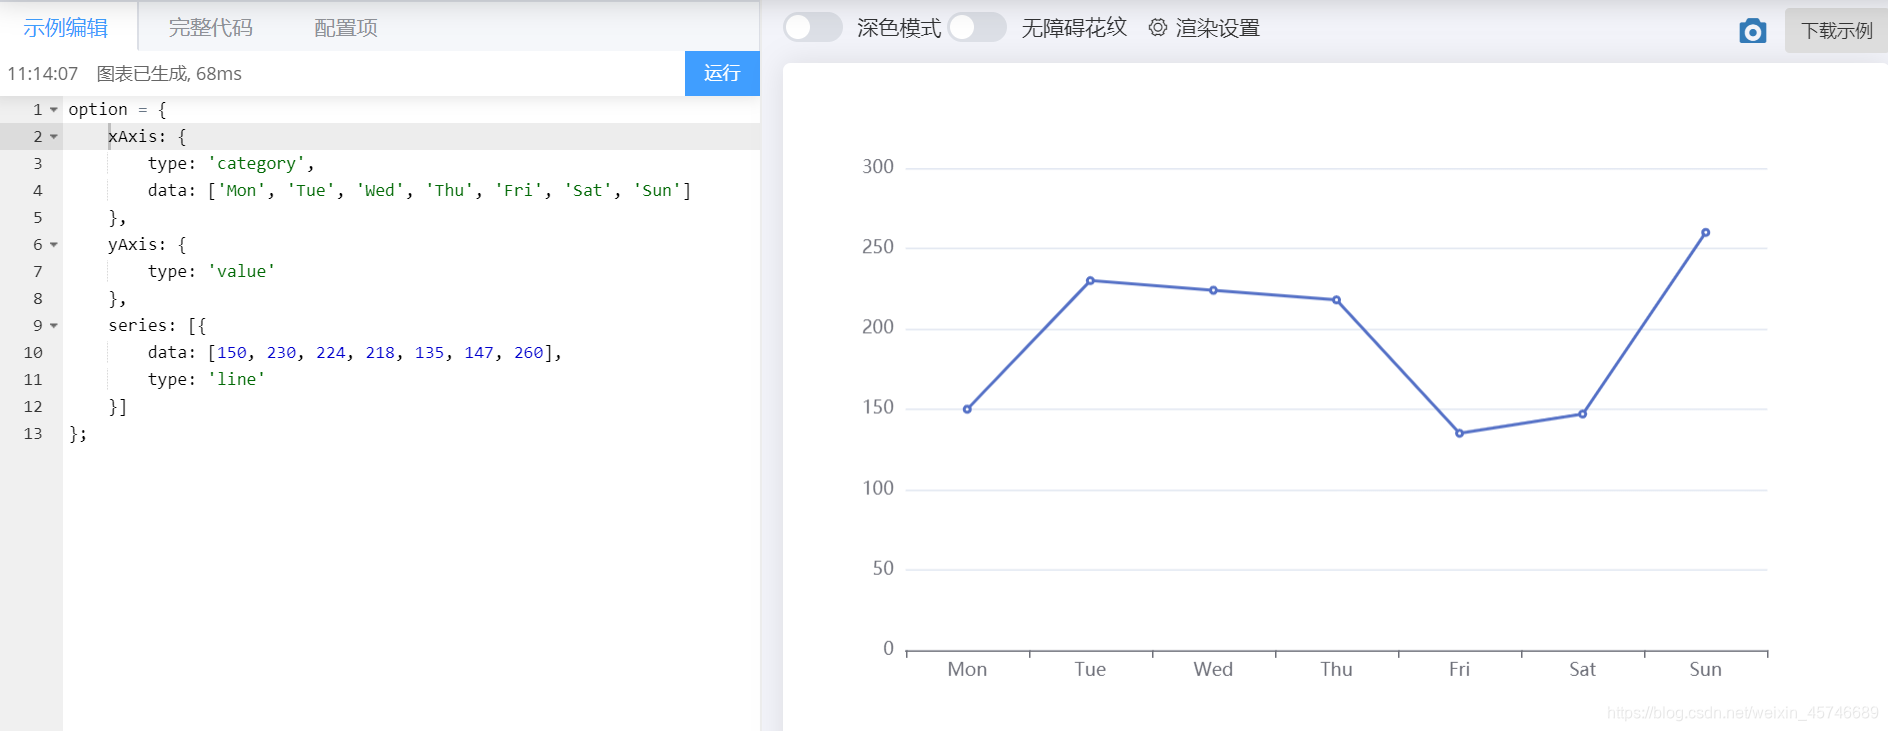Click the 'Wed' string in xAxis data
The image size is (1888, 731).
pyautogui.click(x=380, y=190)
